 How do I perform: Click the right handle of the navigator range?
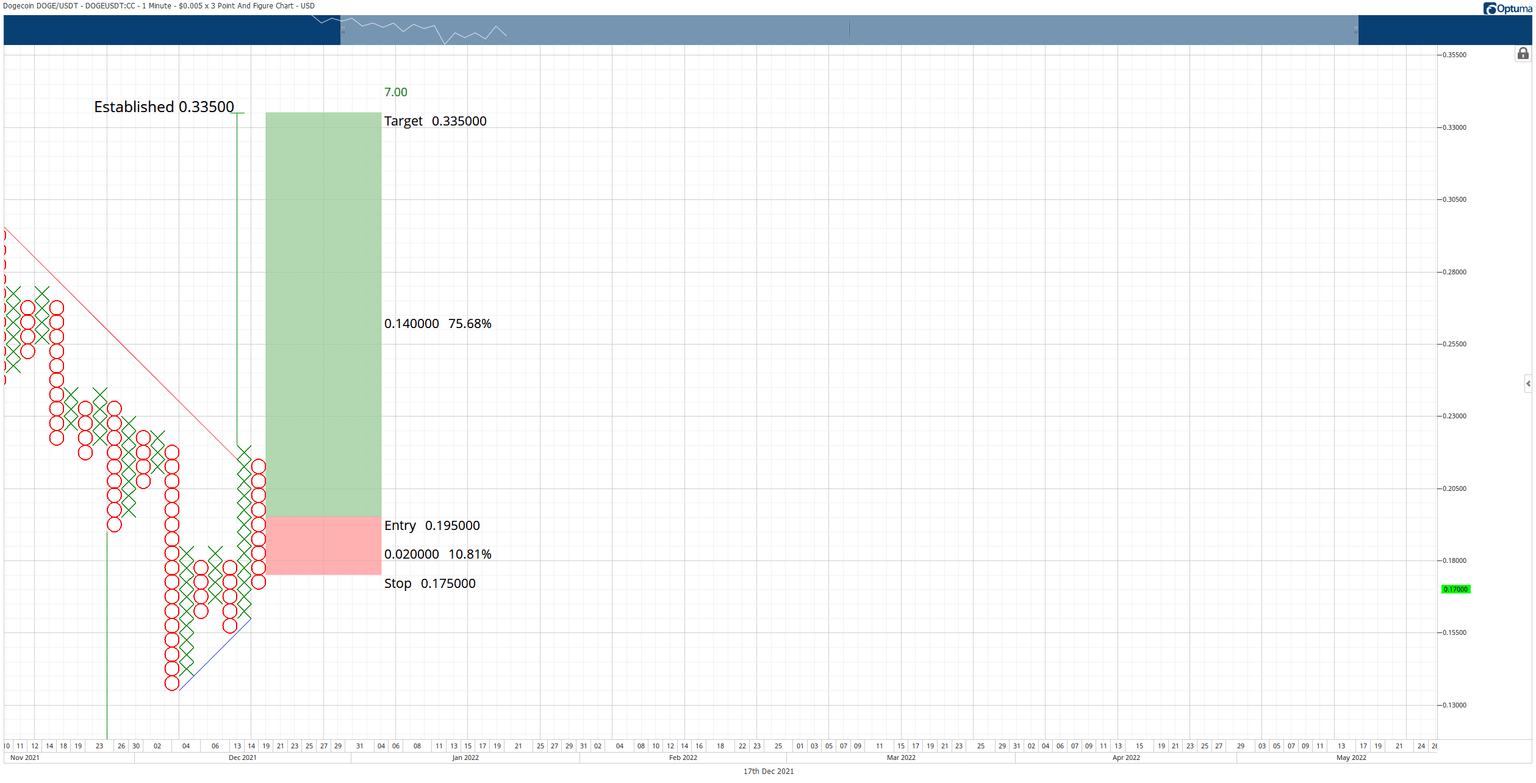[1358, 30]
